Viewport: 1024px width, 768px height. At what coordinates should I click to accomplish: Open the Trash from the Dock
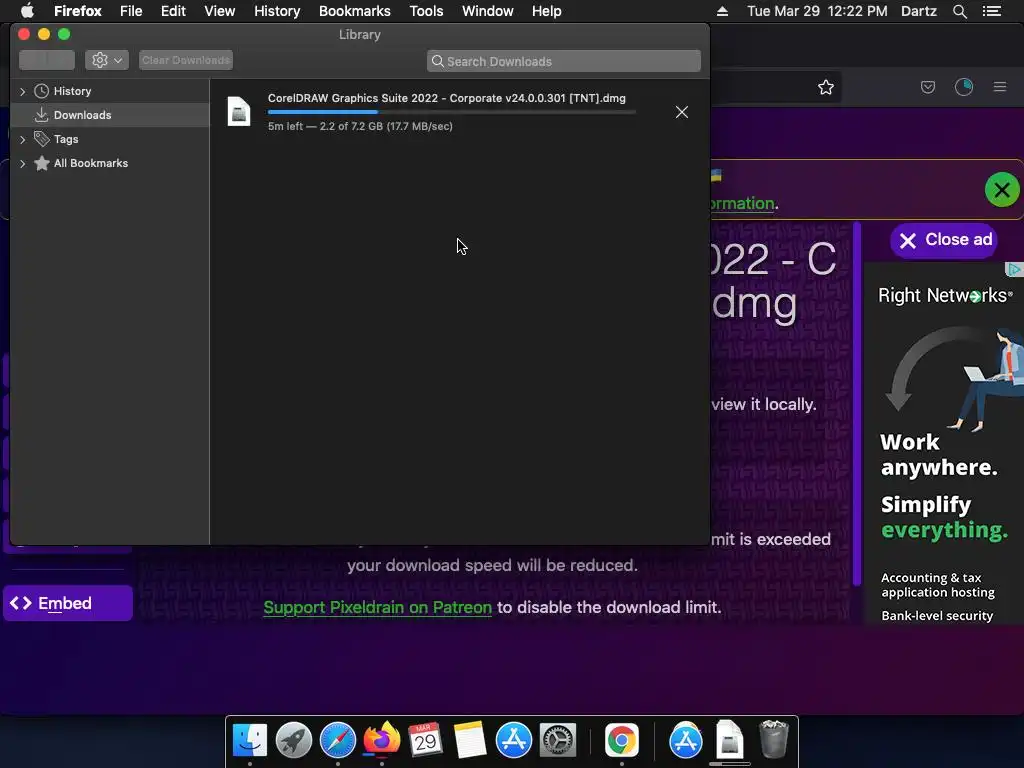point(774,739)
